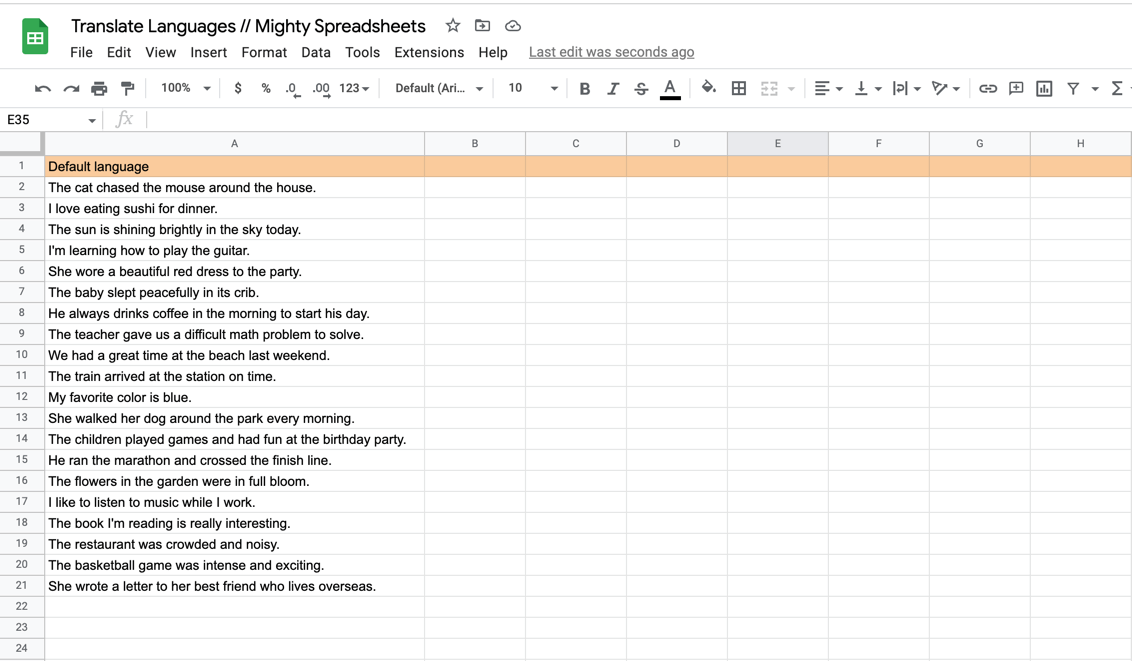Open text wrapping dropdown
This screenshot has height=661, width=1132.
(906, 88)
